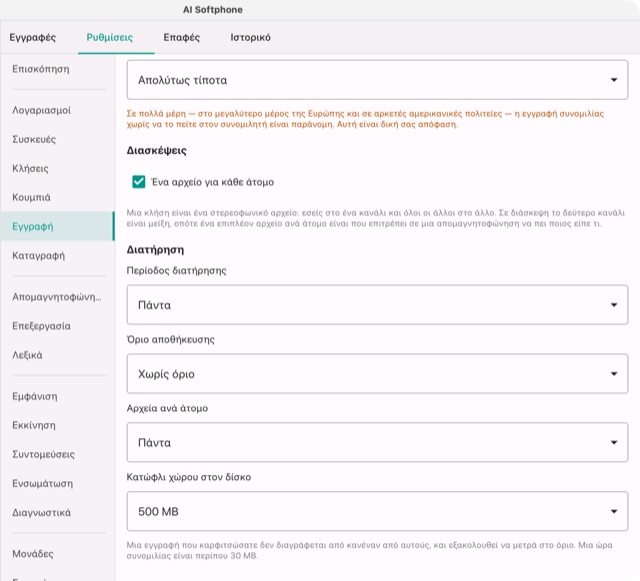Go to Διαγνωστικά settings
The image size is (640, 581).
57,512
